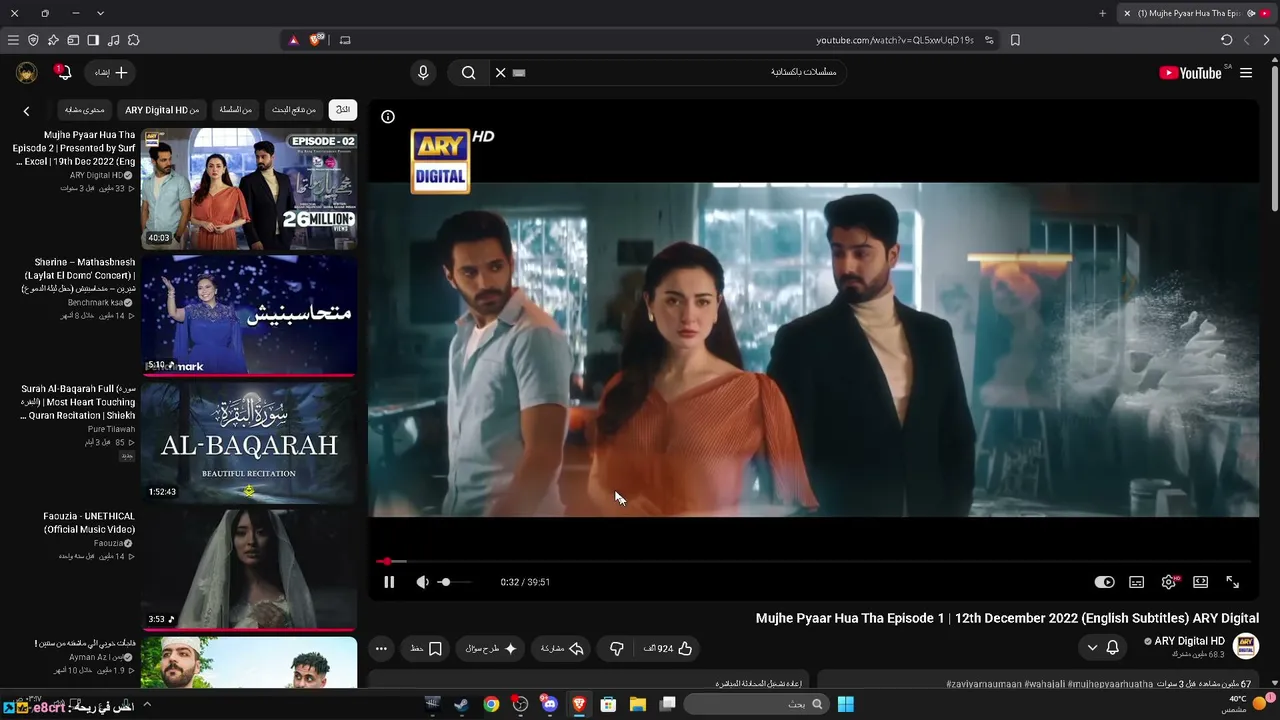Open the Brave Shields lion icon
Screen dimensions: 1280x720
point(317,40)
